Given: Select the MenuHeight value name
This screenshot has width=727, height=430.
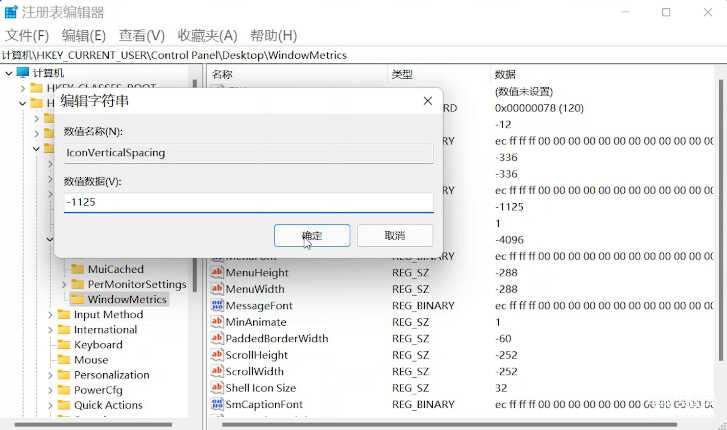Looking at the screenshot, I should (257, 272).
